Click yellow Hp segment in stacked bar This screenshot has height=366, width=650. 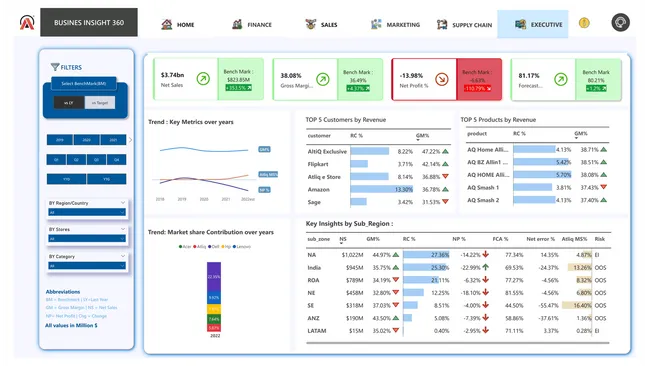(x=214, y=309)
